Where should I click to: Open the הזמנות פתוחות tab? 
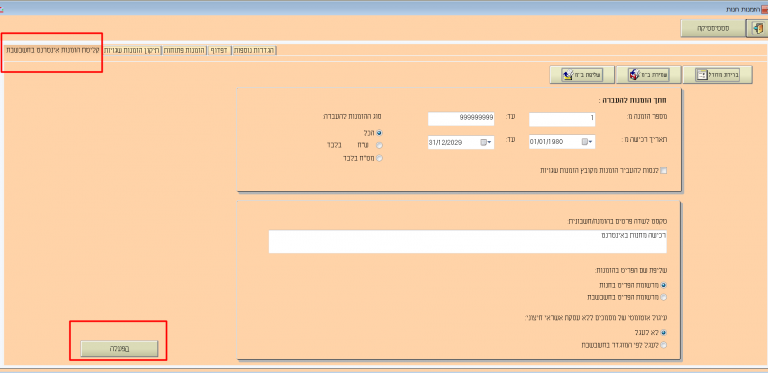184,50
